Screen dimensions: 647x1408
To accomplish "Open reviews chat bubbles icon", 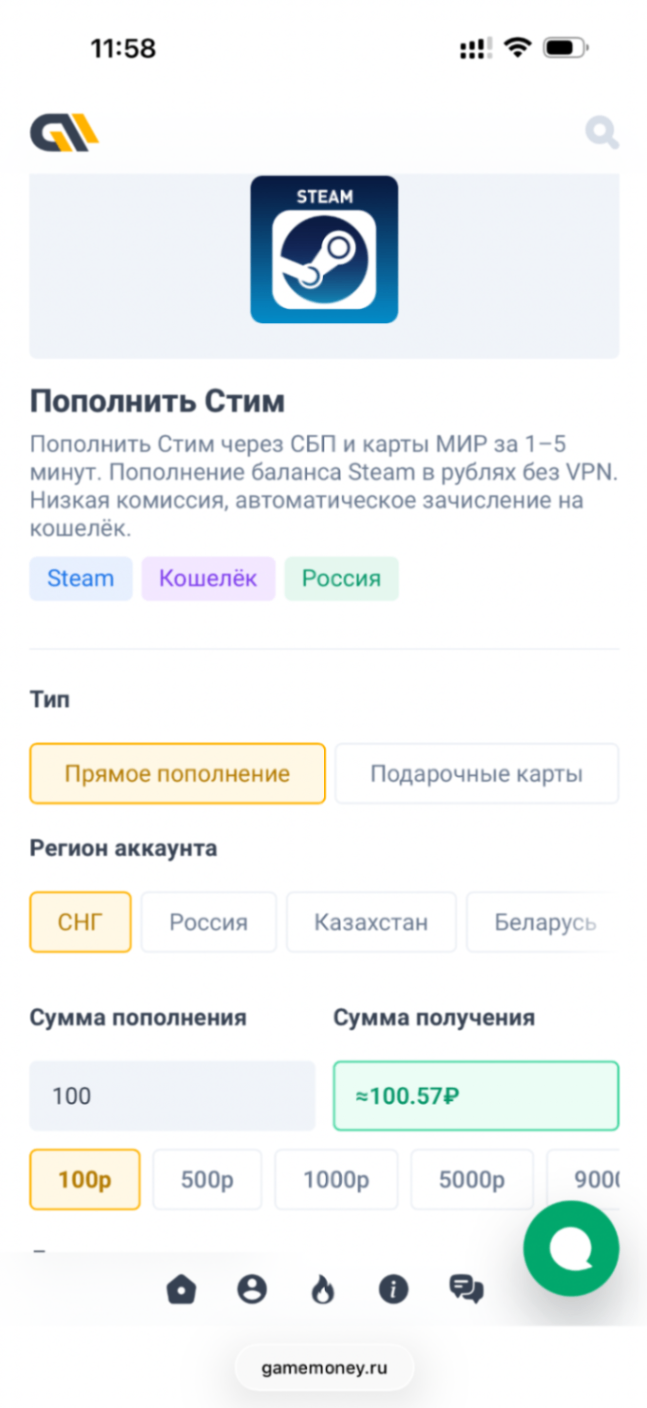I will coord(466,1290).
